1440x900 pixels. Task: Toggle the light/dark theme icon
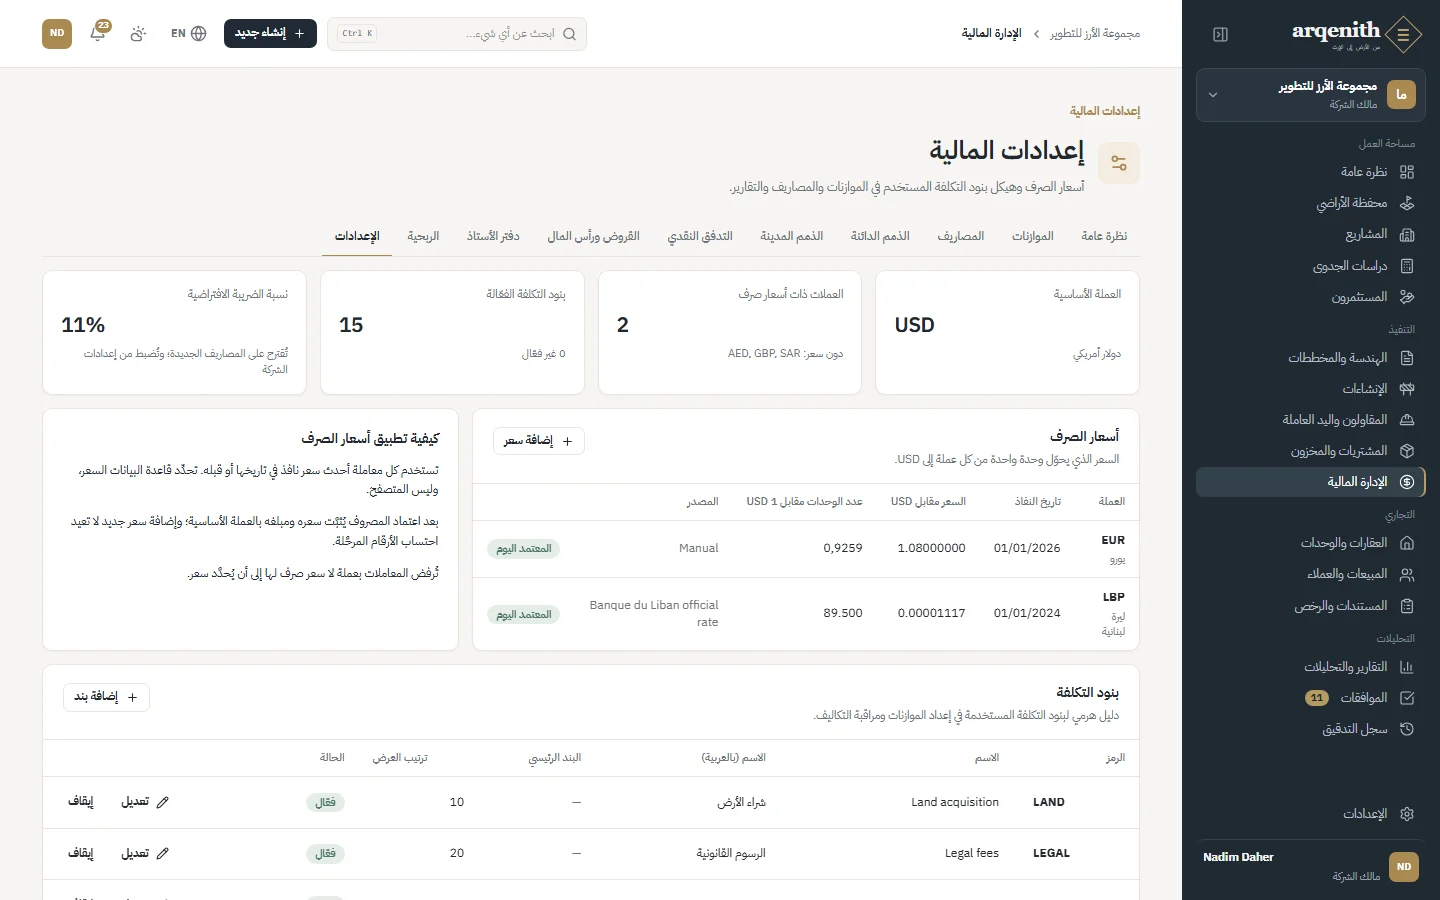point(138,33)
